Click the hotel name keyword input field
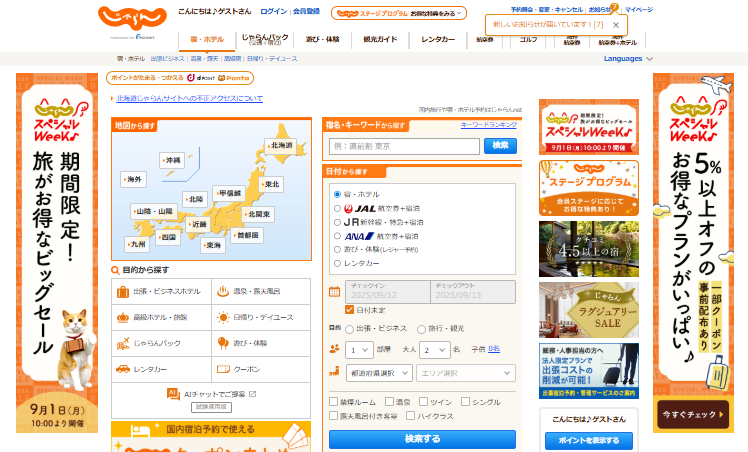 coord(404,146)
